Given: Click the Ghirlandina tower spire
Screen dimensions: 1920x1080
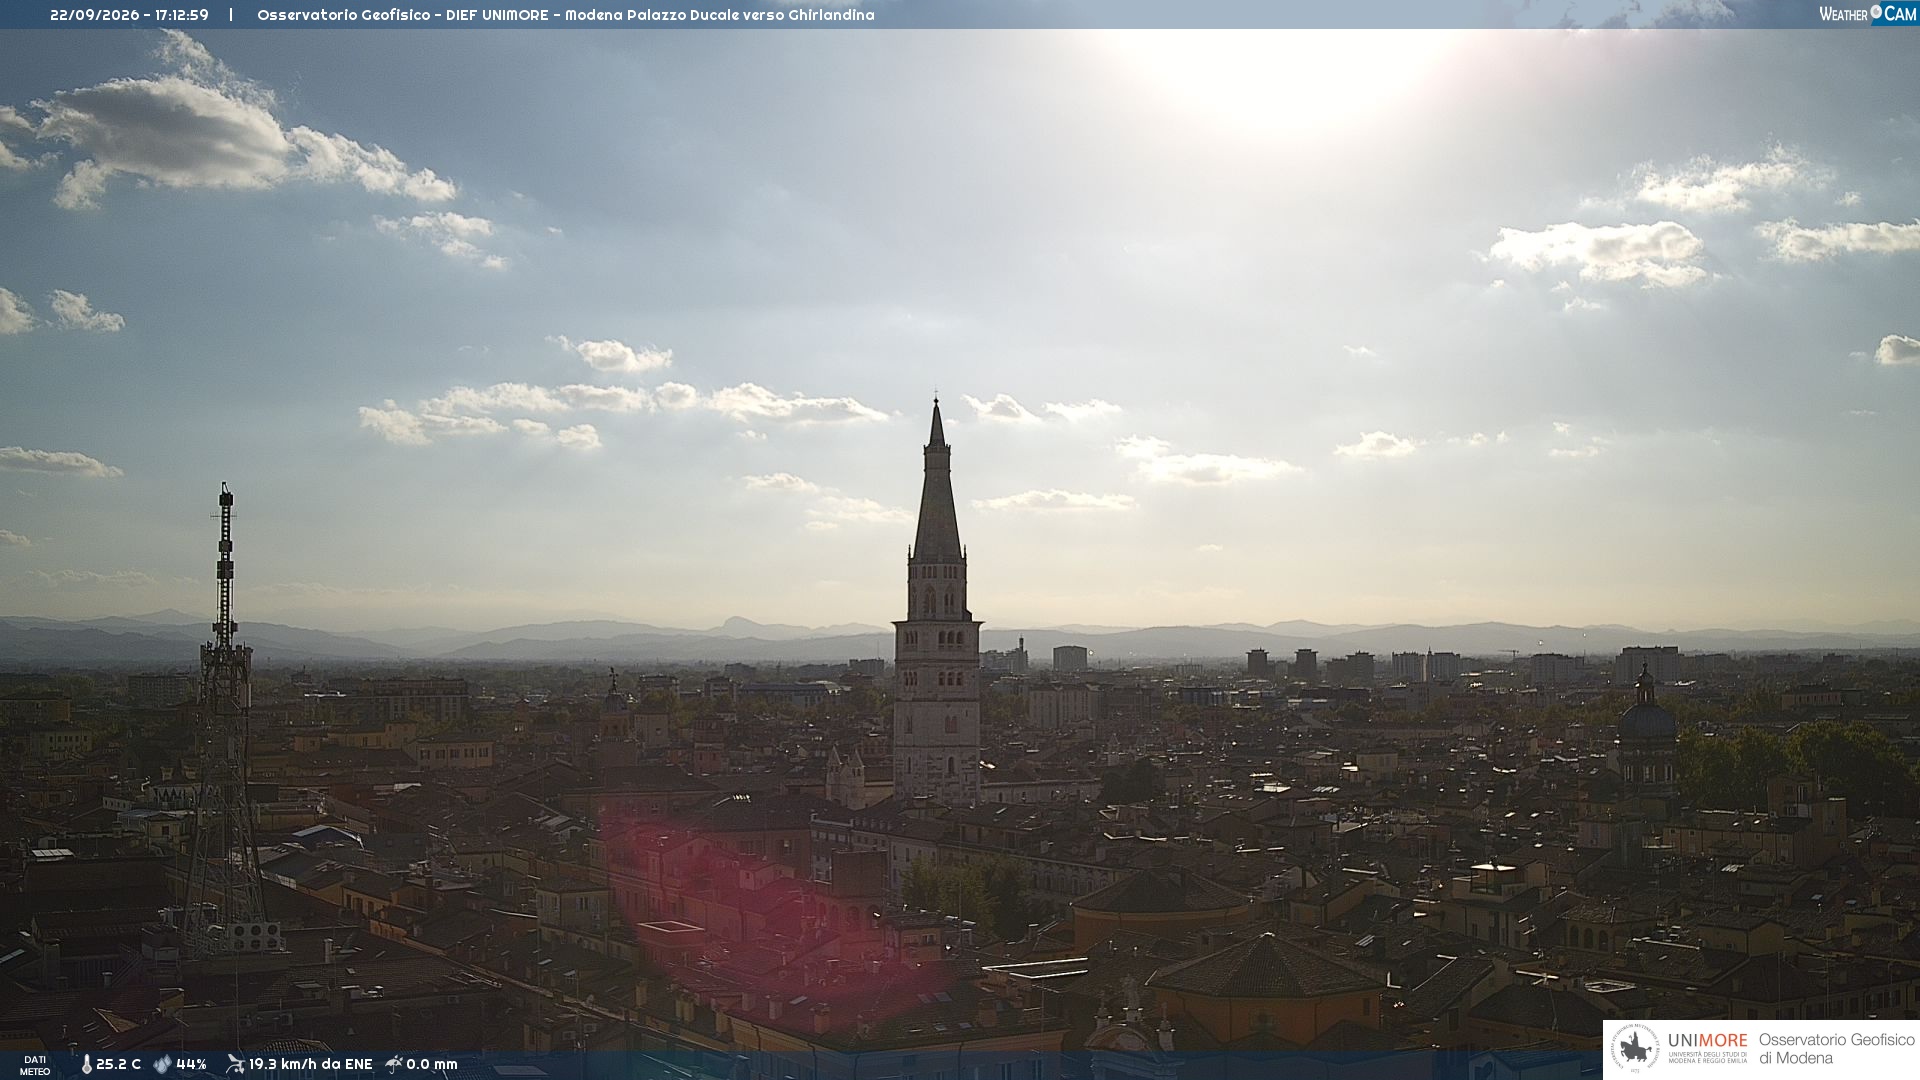Looking at the screenshot, I should coord(937,480).
